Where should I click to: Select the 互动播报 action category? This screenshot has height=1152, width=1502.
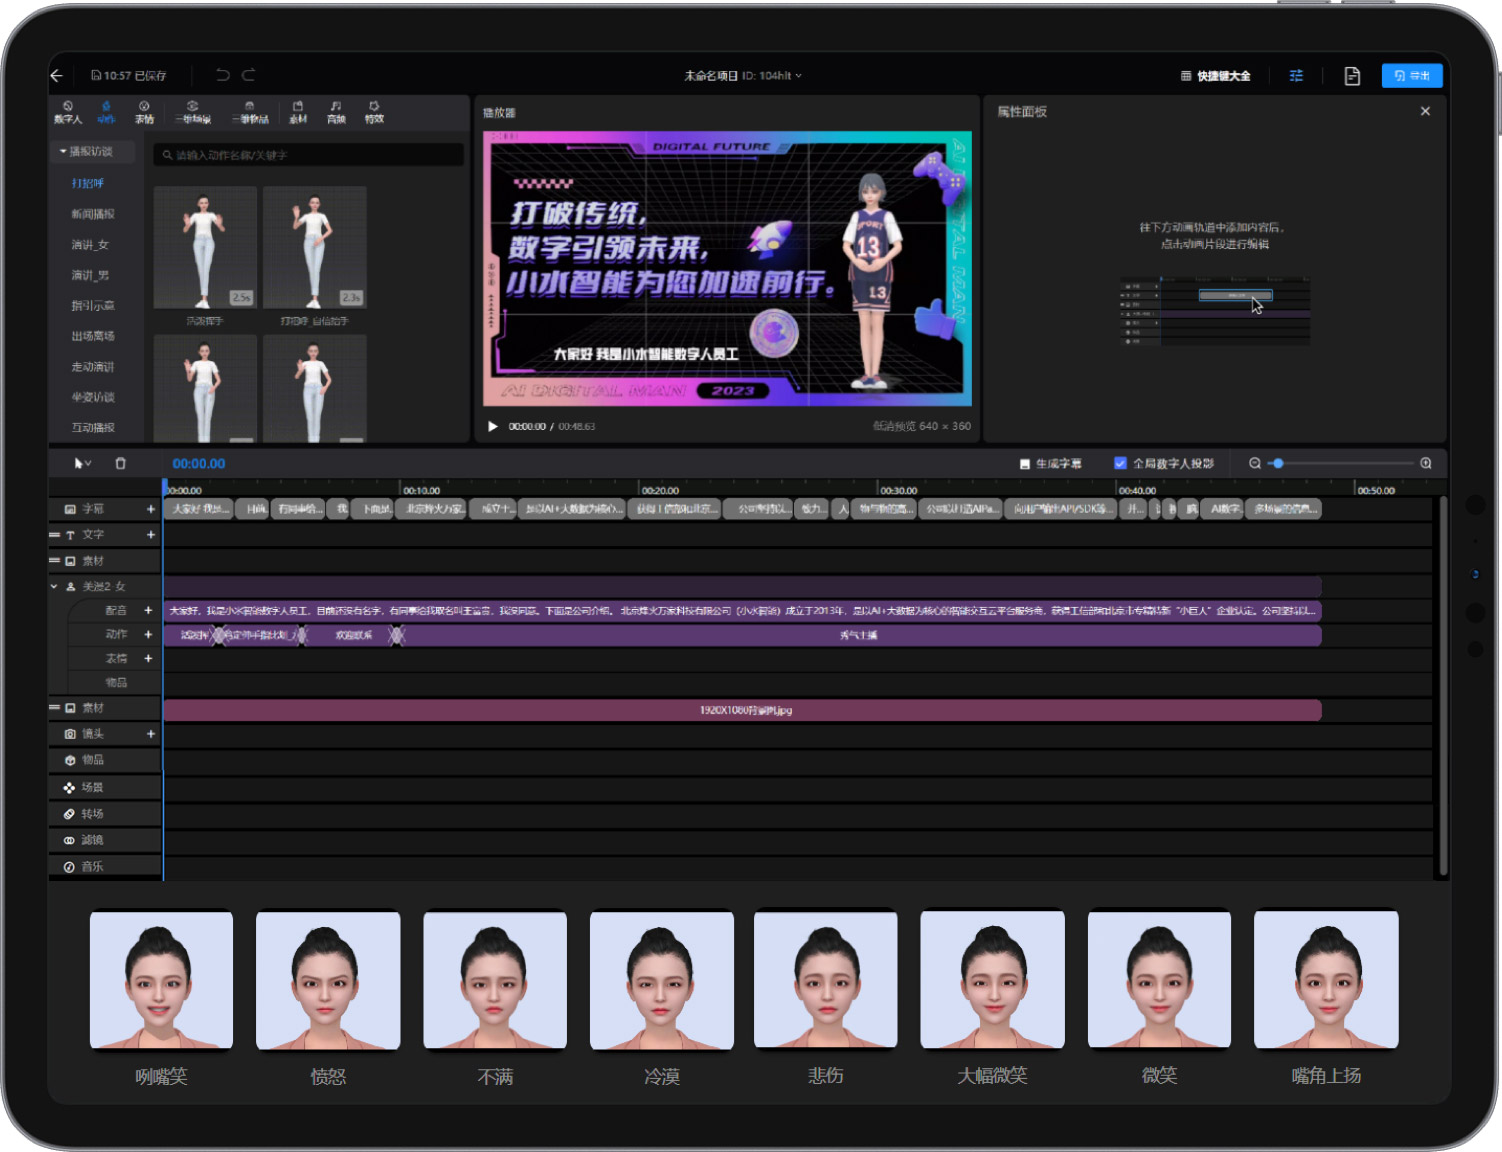point(93,427)
